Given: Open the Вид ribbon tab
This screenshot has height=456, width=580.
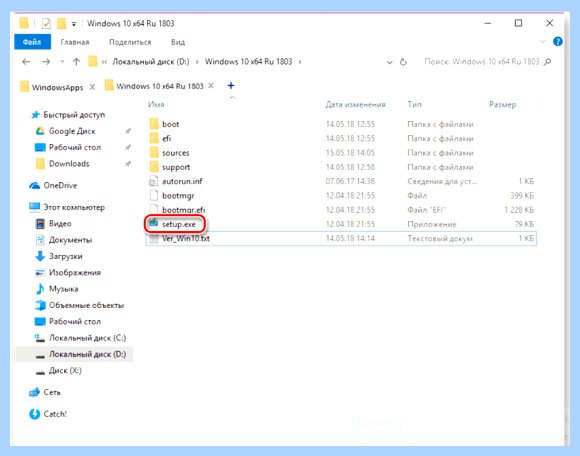Looking at the screenshot, I should tap(178, 42).
